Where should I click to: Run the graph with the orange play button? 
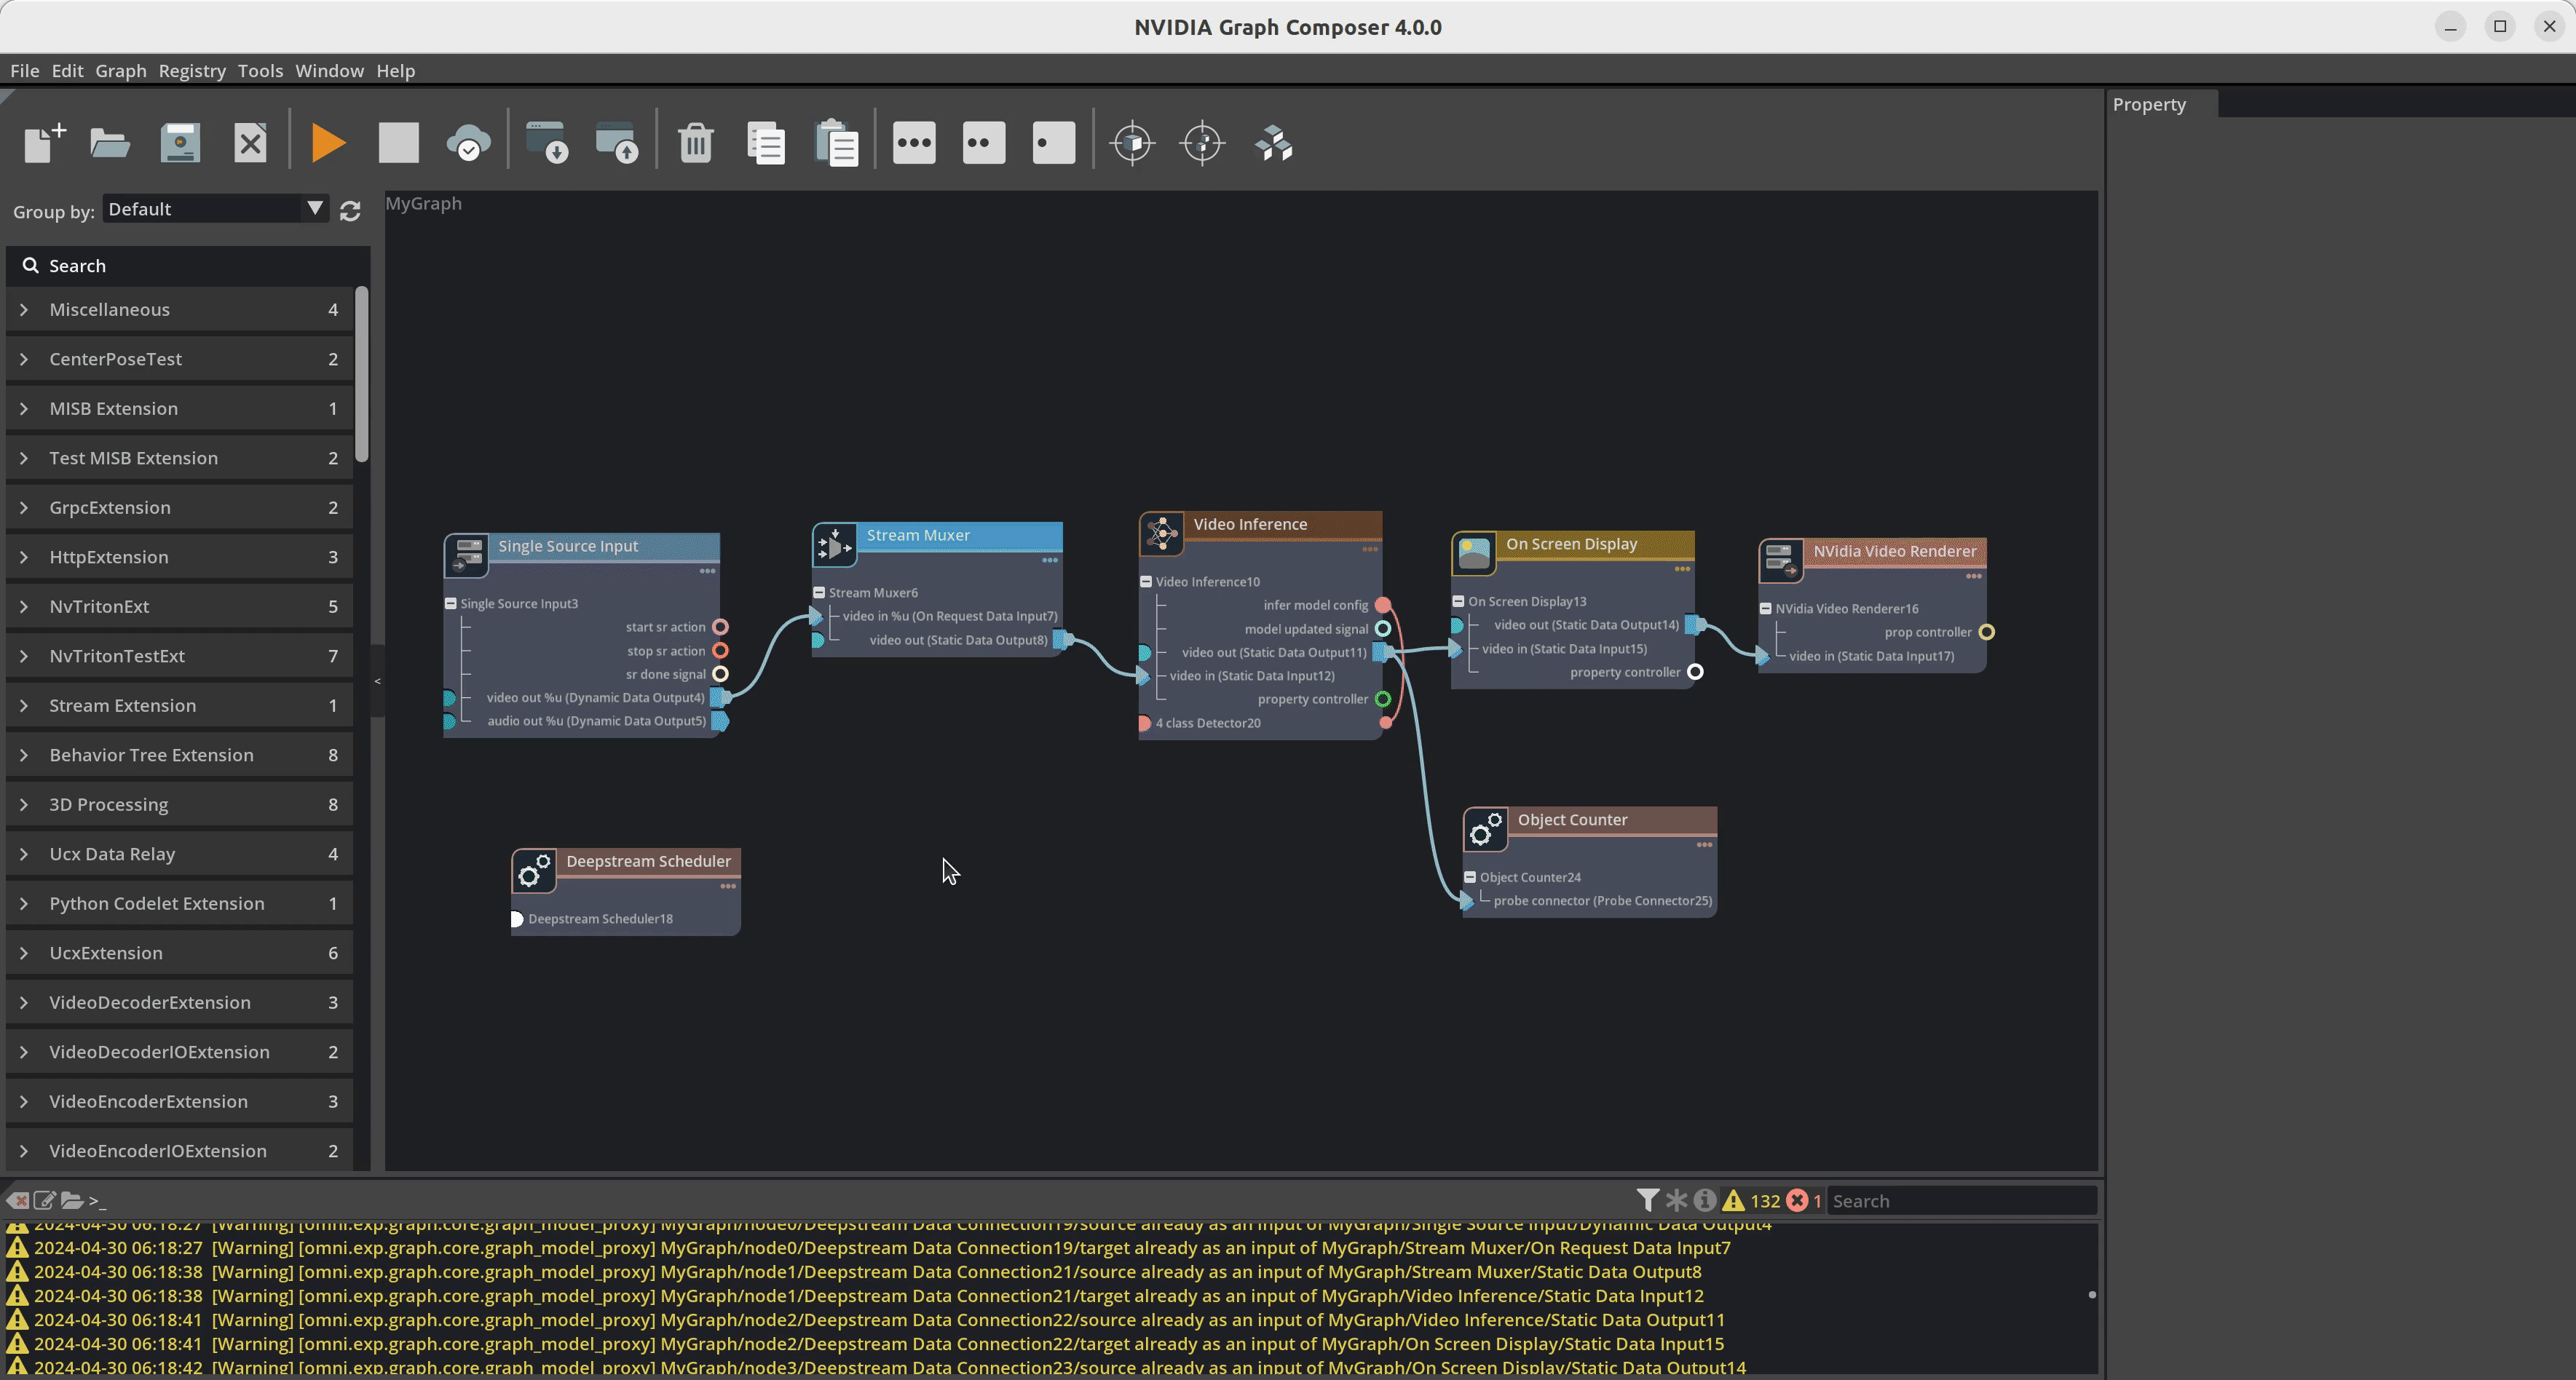point(328,143)
